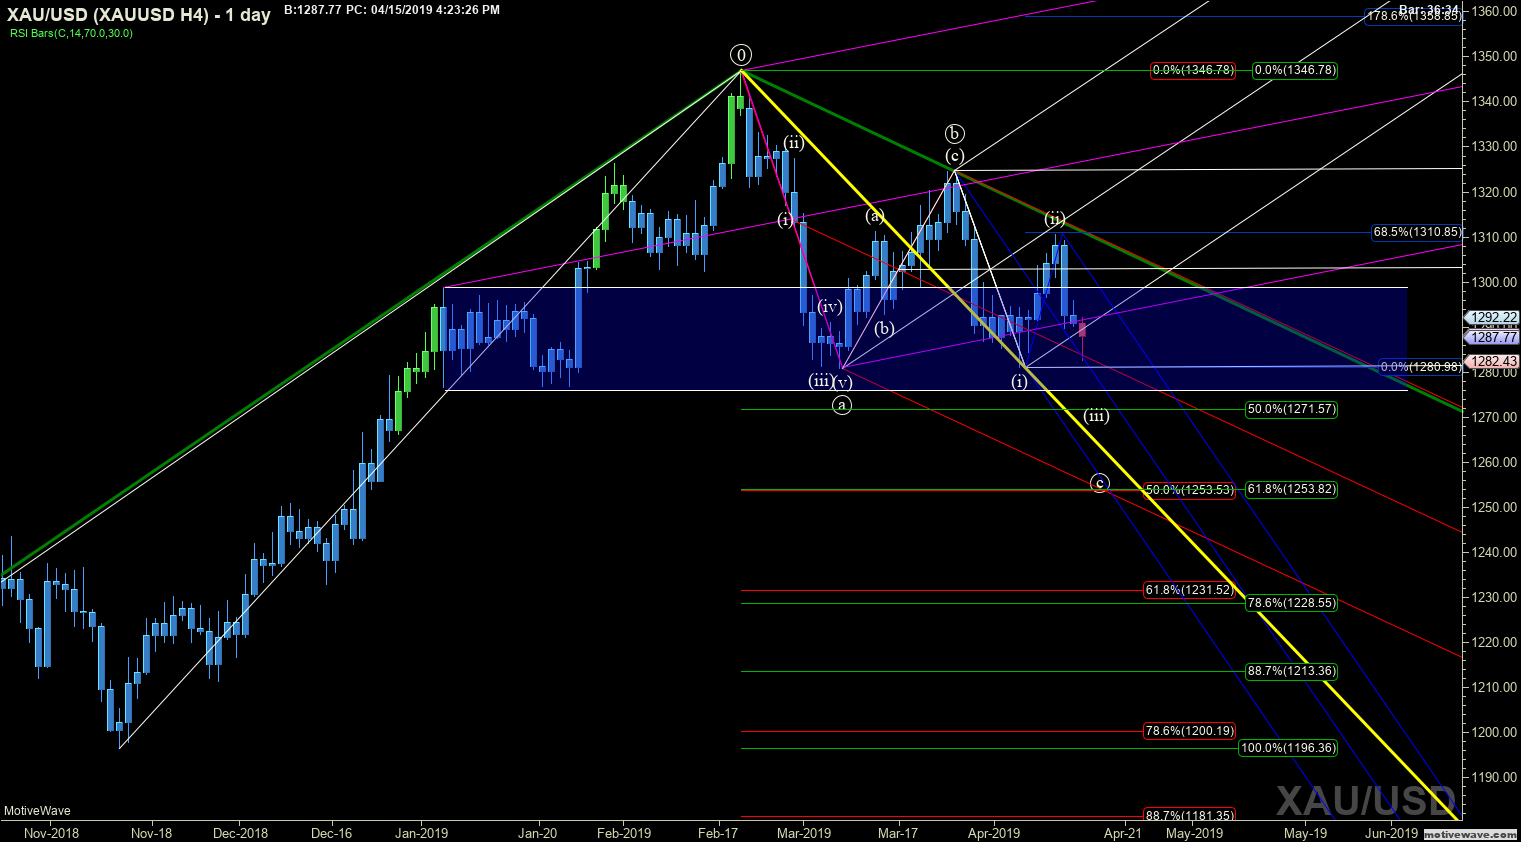Click the circled 0 wave label at peak

[x=741, y=54]
